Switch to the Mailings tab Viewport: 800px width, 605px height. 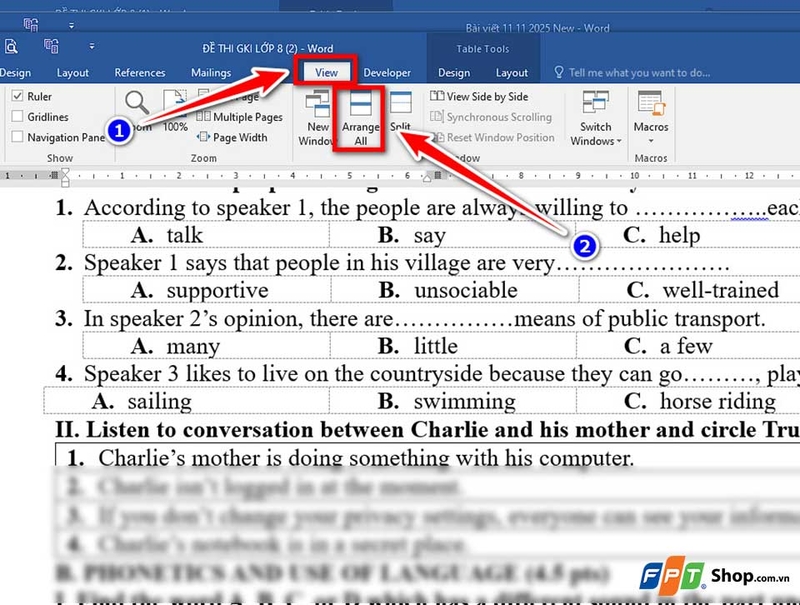tap(211, 72)
